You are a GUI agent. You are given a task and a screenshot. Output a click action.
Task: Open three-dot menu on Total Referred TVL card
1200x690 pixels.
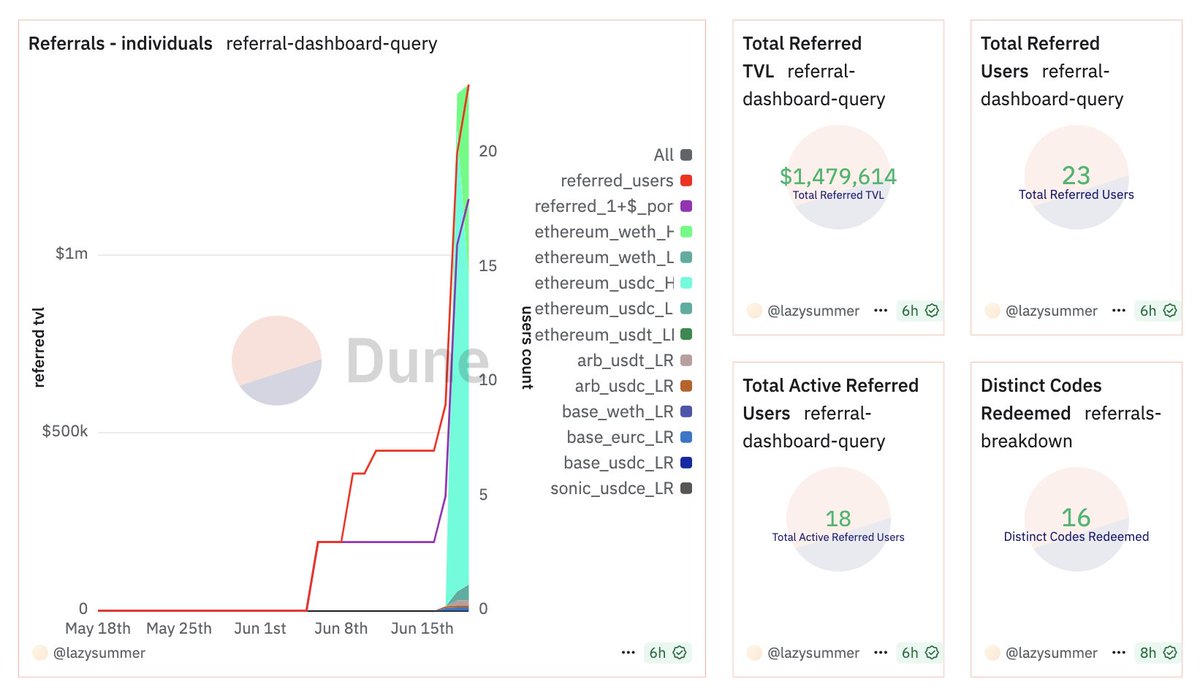pos(880,311)
